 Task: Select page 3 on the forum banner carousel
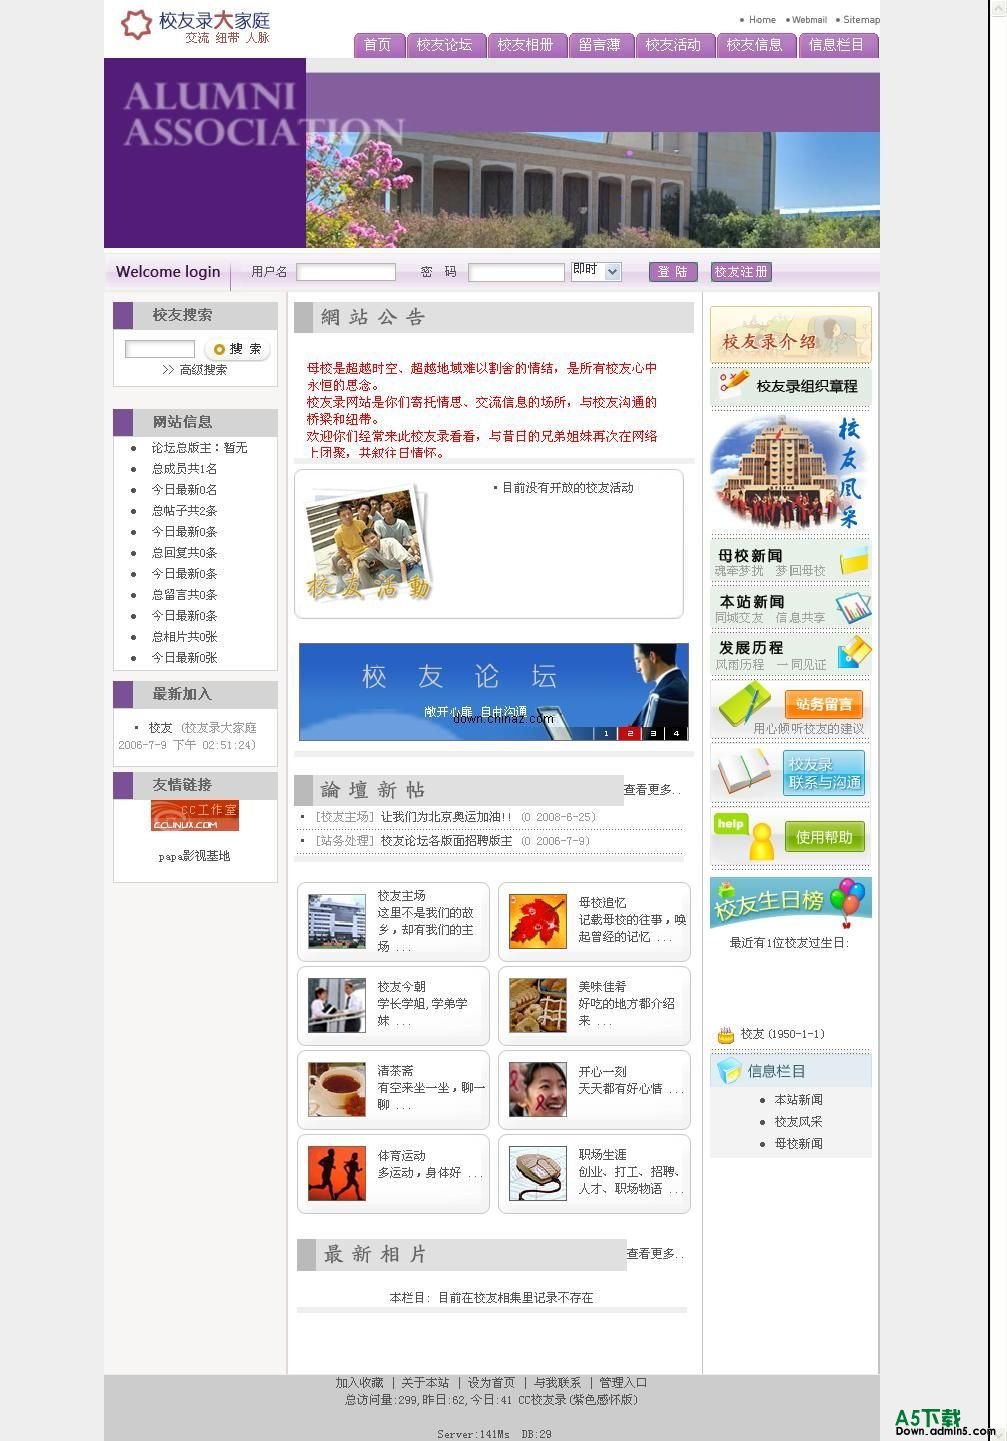click(653, 733)
